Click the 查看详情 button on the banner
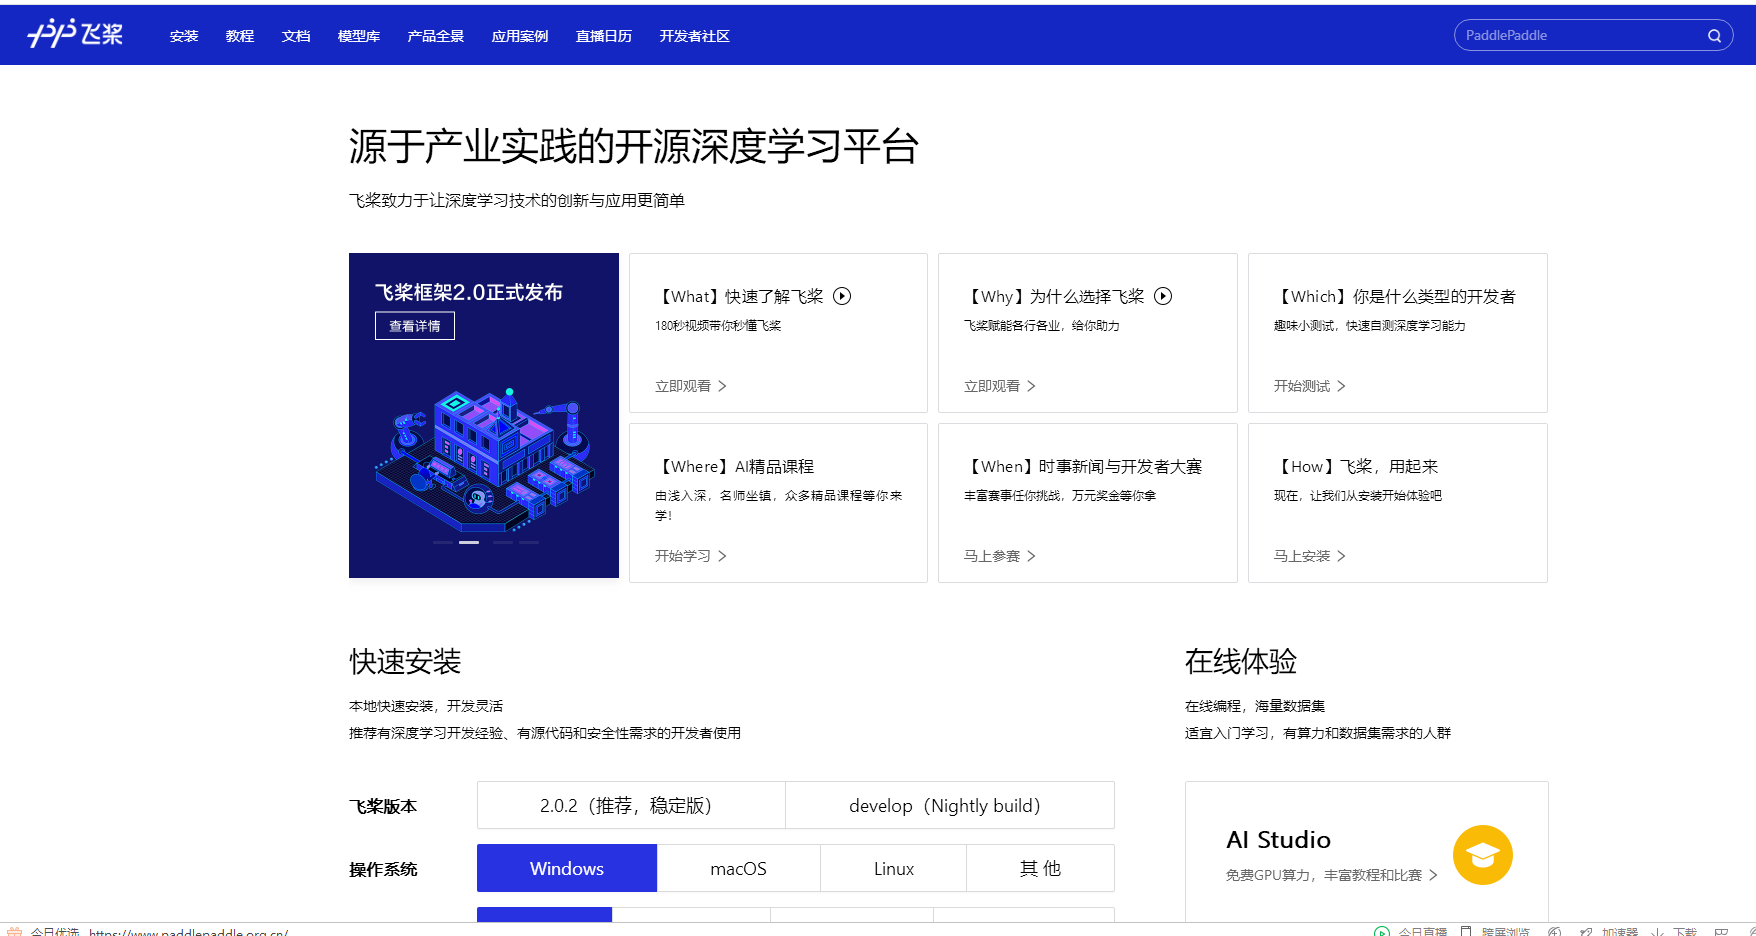The image size is (1756, 936). (x=414, y=325)
